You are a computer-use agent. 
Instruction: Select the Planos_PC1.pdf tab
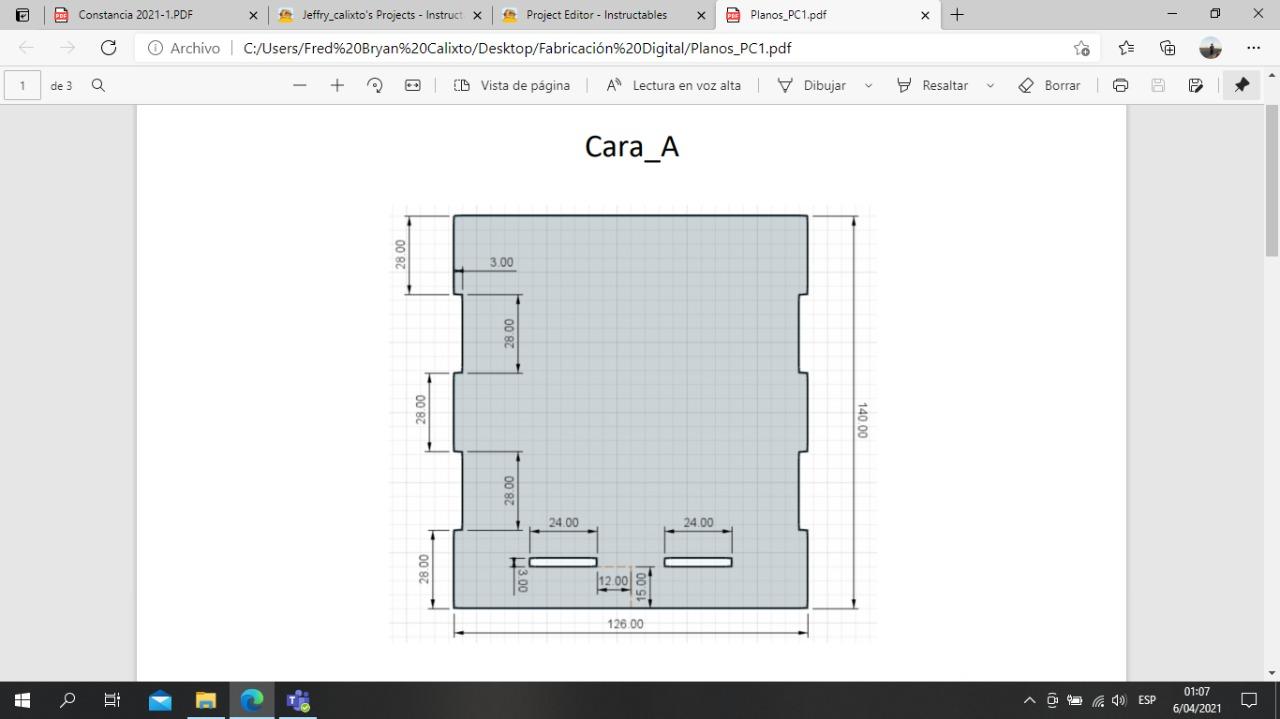coord(828,15)
